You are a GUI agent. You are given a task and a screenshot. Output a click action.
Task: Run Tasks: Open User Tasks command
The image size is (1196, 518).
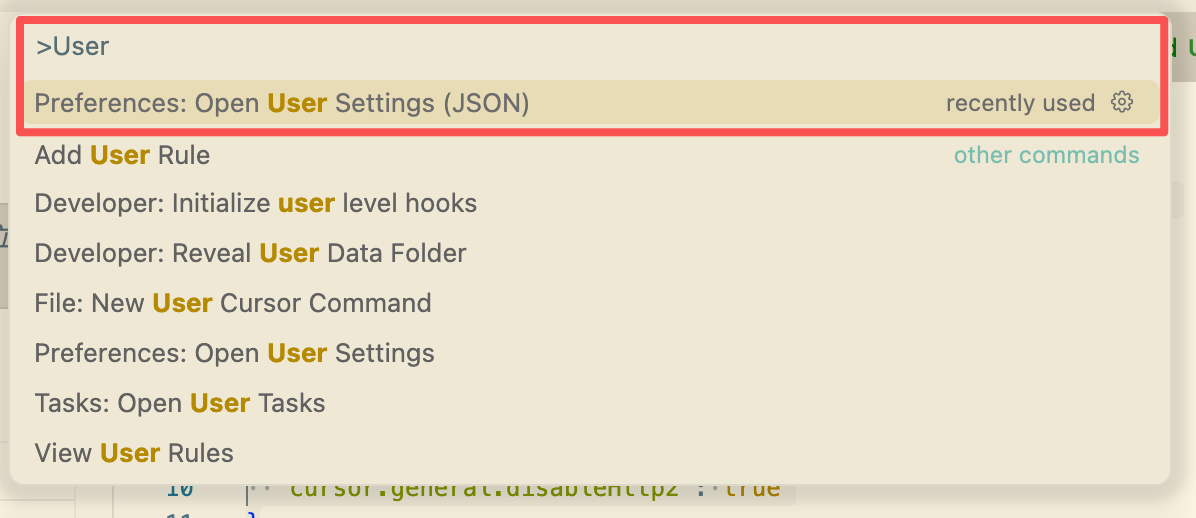point(180,403)
